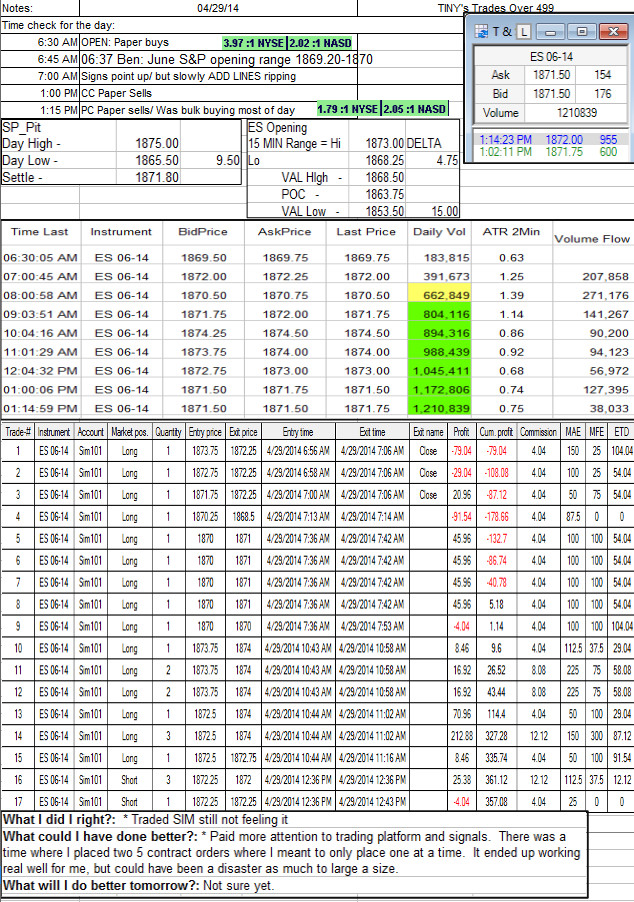Screen dimensions: 634x902
Task: Select the yellow Daily Vol cell 662,849
Action: pos(439,295)
